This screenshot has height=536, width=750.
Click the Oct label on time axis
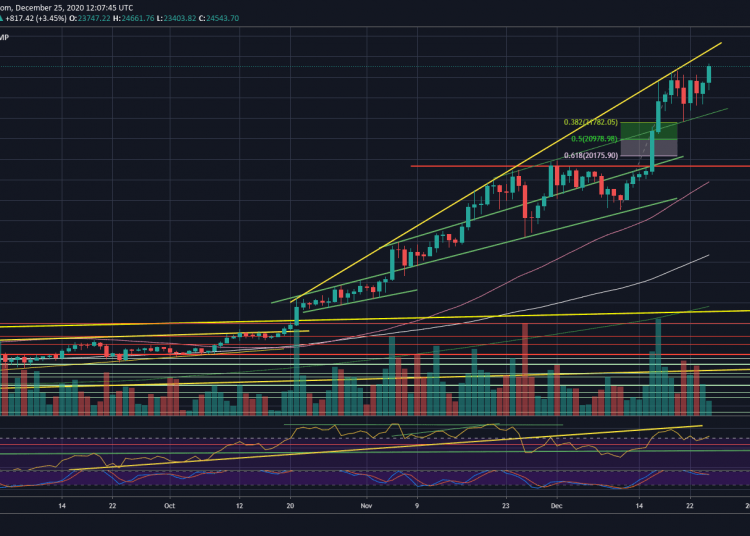click(170, 507)
